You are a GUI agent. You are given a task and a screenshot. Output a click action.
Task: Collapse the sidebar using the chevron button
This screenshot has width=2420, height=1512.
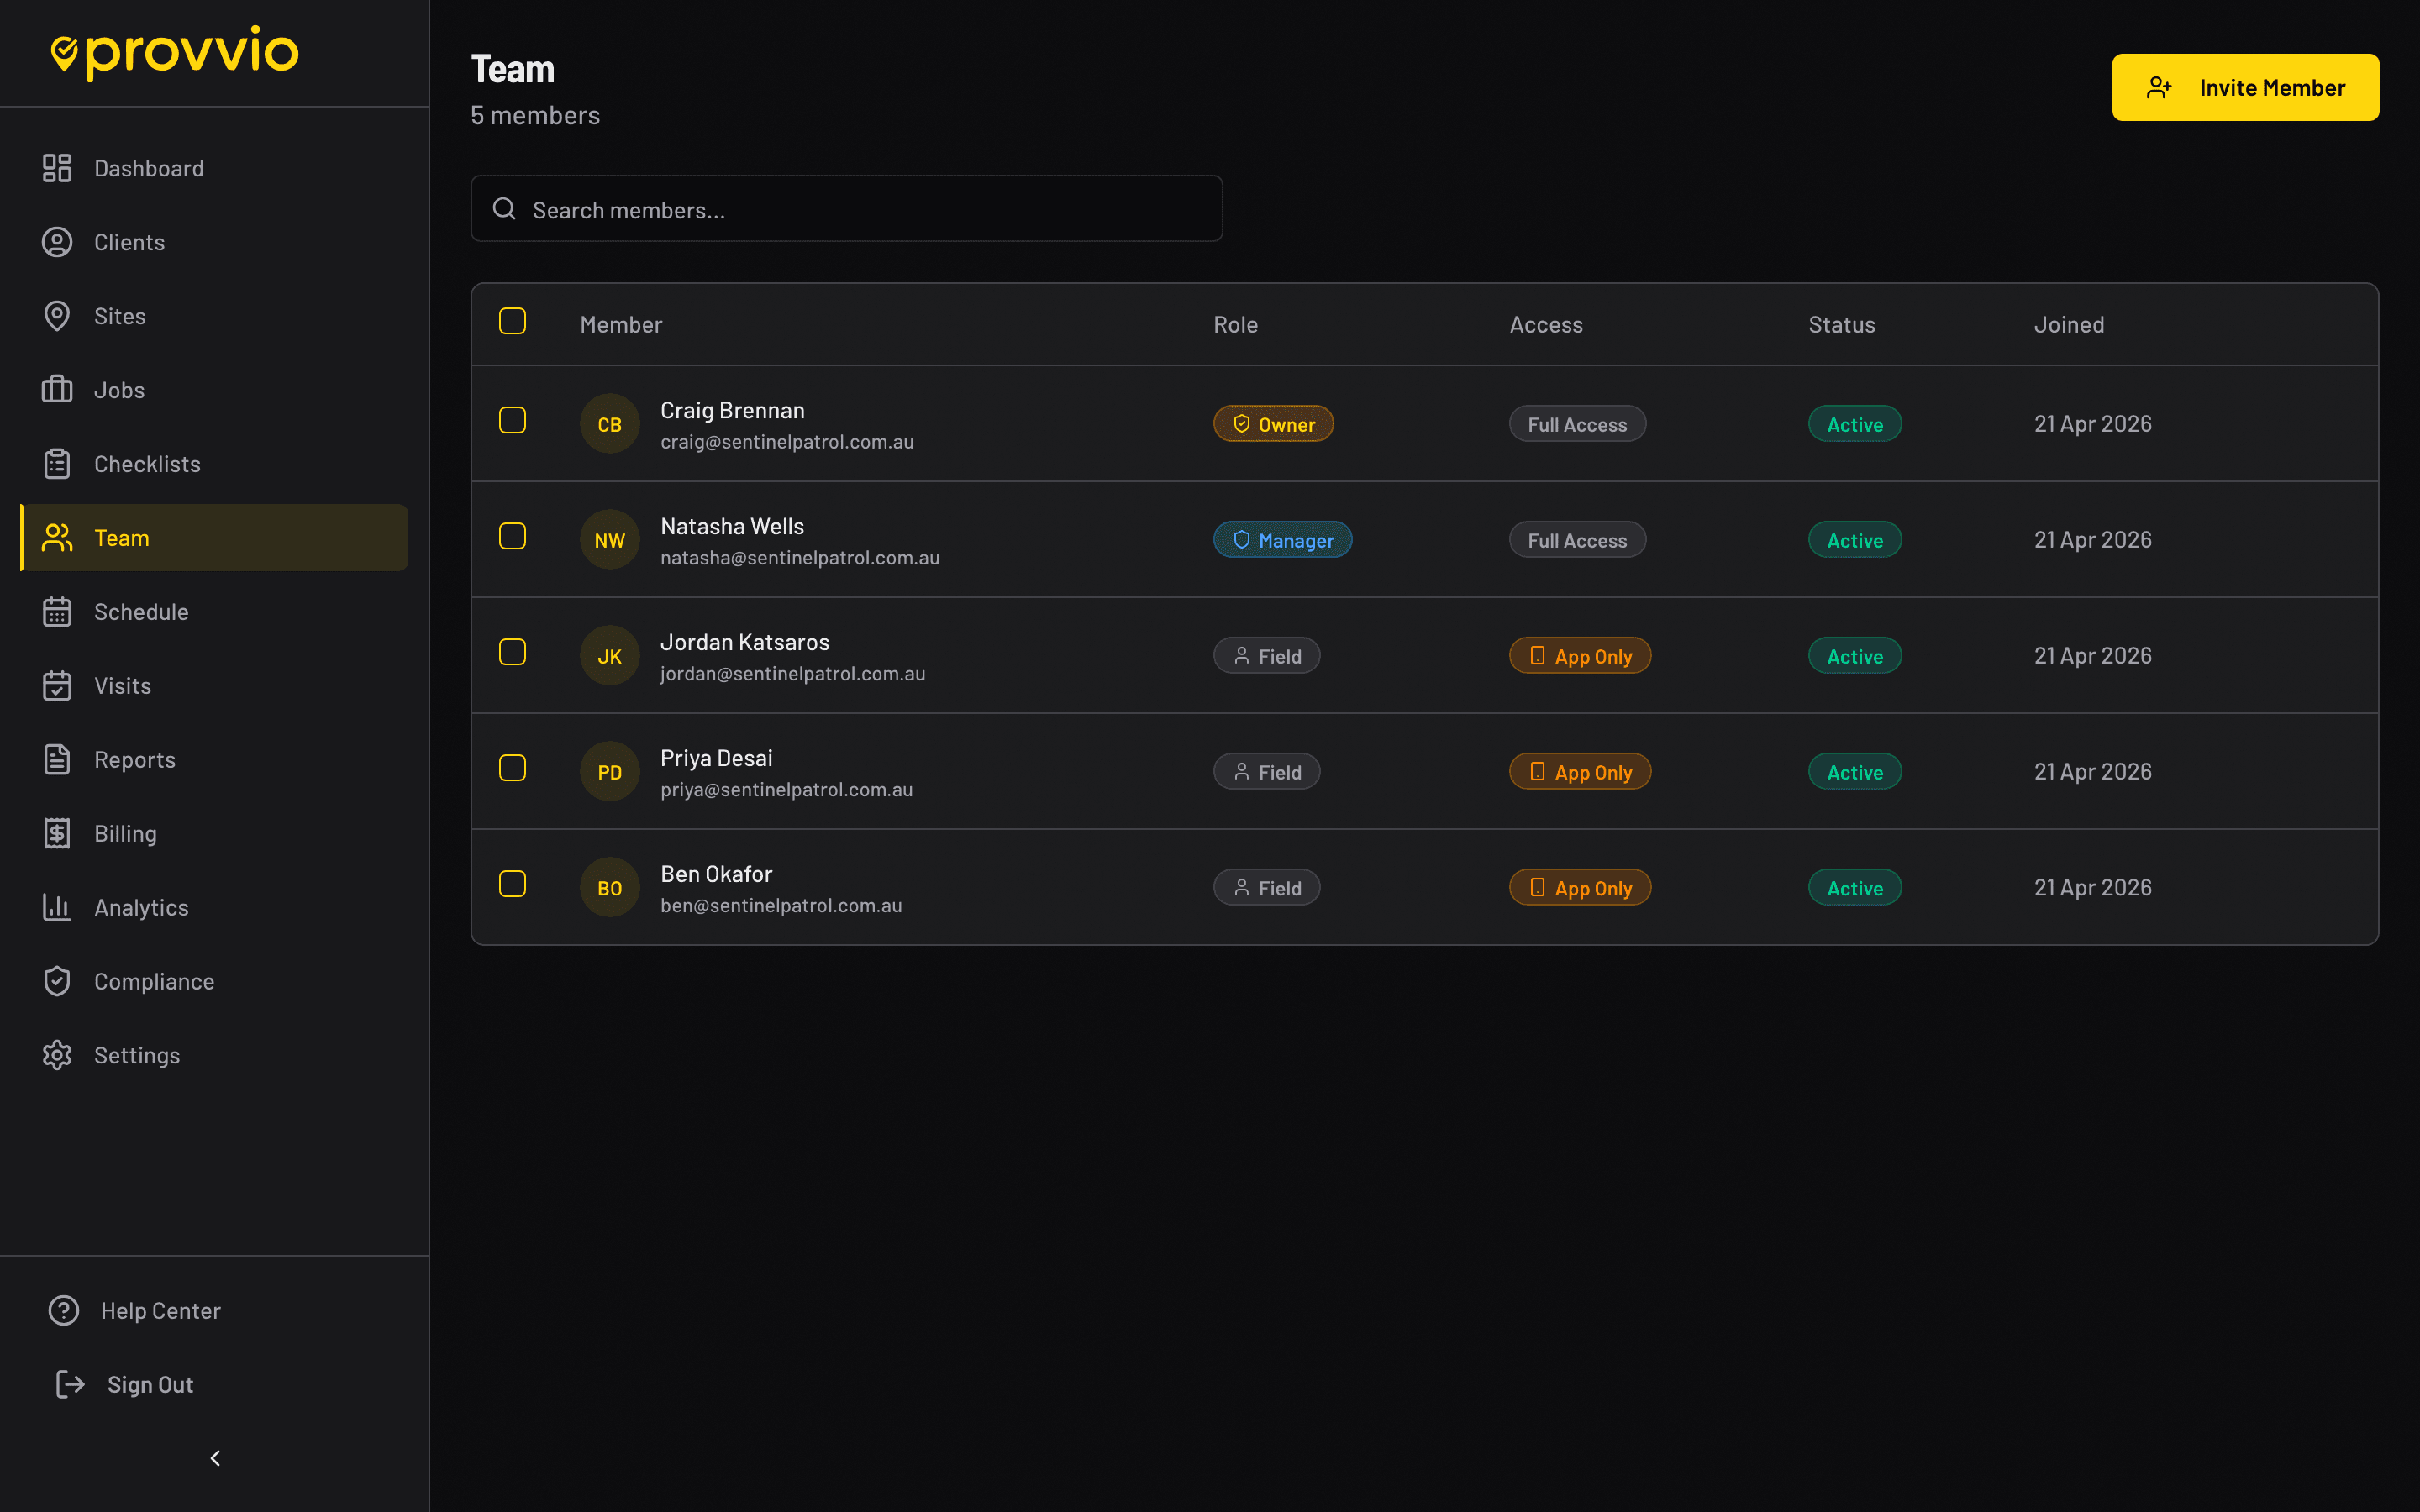[x=214, y=1458]
